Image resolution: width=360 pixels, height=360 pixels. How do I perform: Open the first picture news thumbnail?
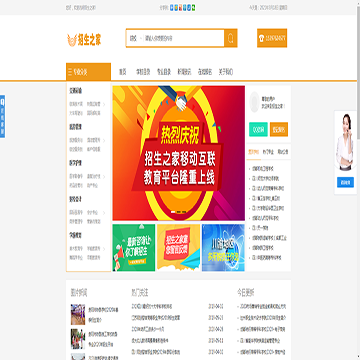(78, 314)
